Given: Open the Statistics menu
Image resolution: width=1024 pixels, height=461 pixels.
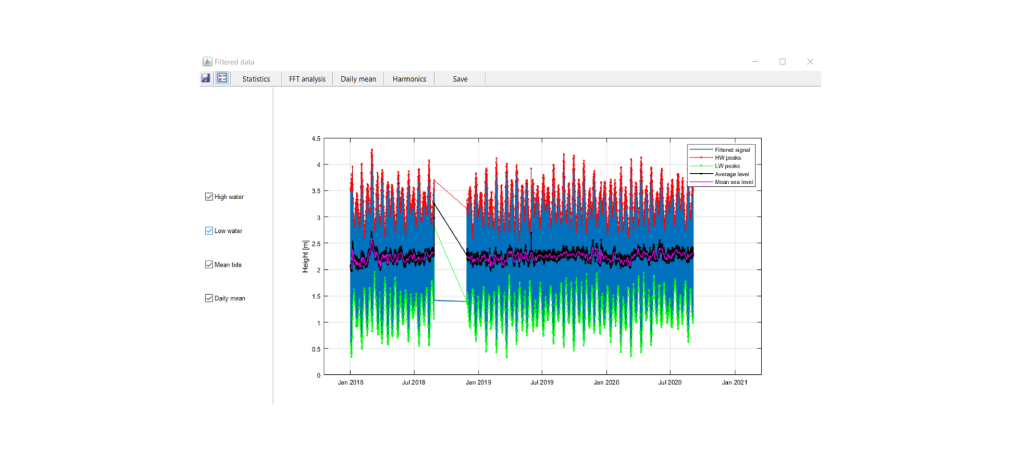Looking at the screenshot, I should (256, 78).
